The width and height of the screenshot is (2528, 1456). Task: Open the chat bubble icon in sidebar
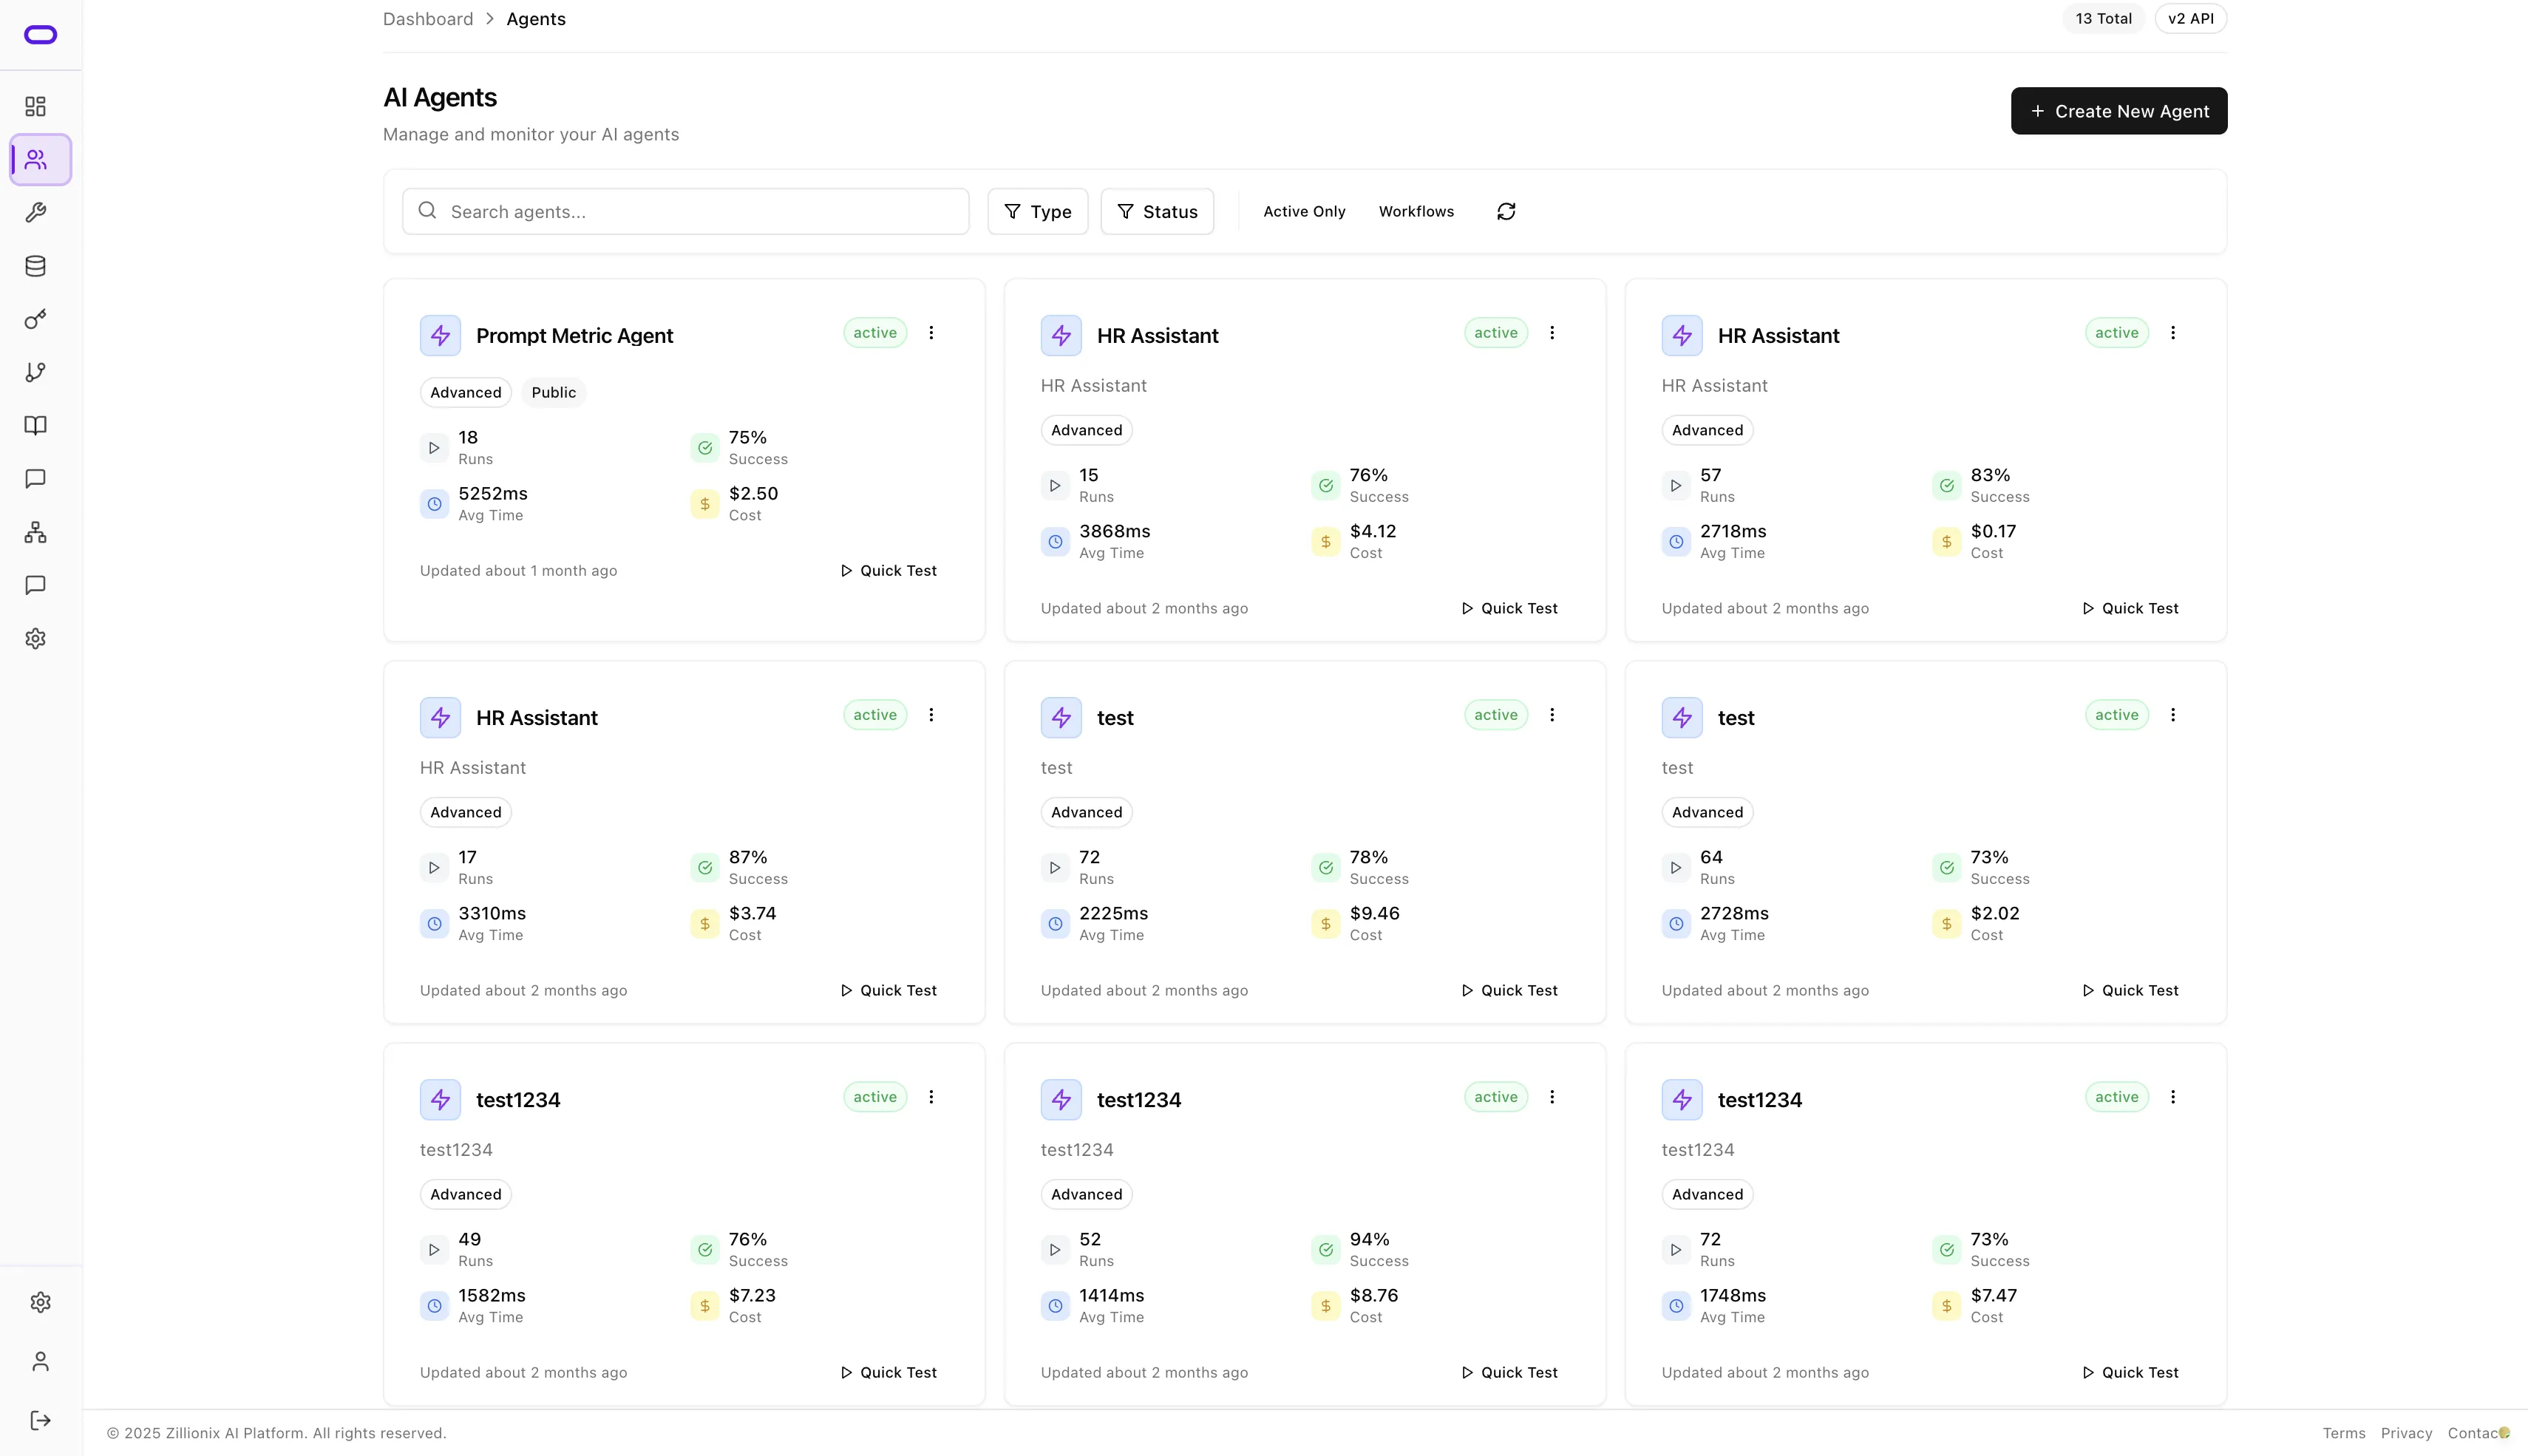tap(36, 479)
